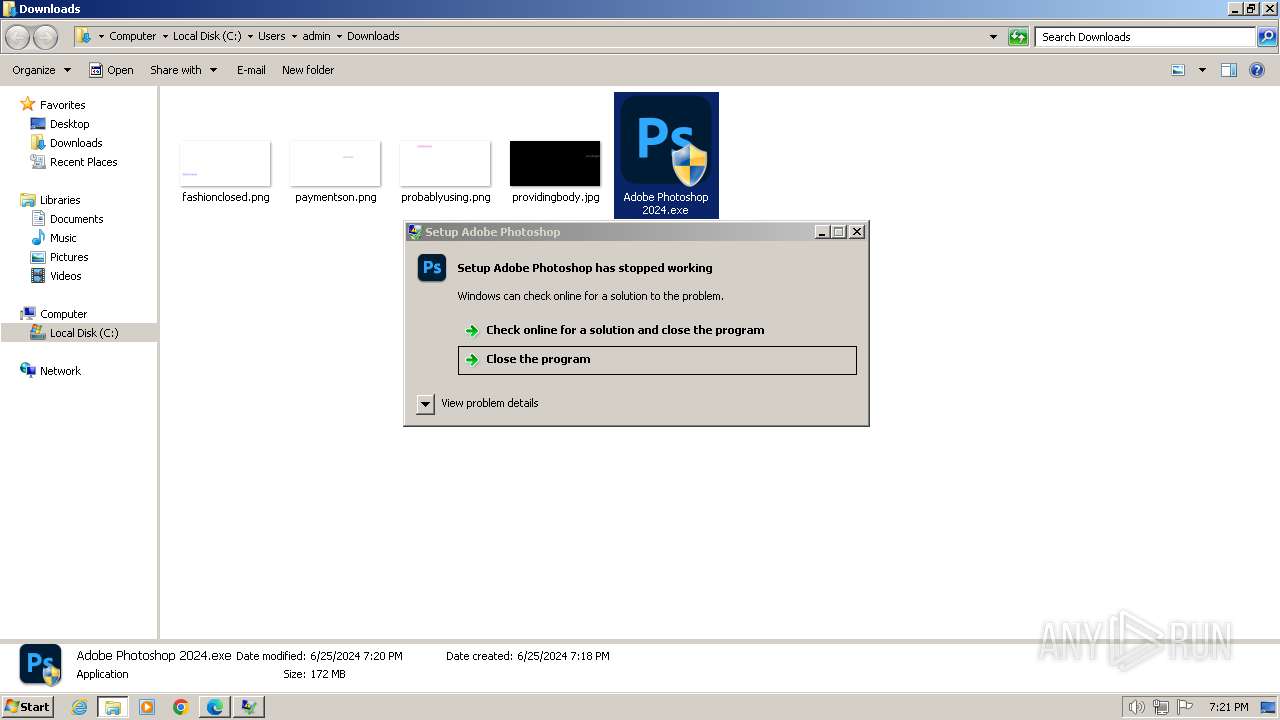Open Windows Media Player from taskbar
This screenshot has width=1280, height=720.
[147, 707]
